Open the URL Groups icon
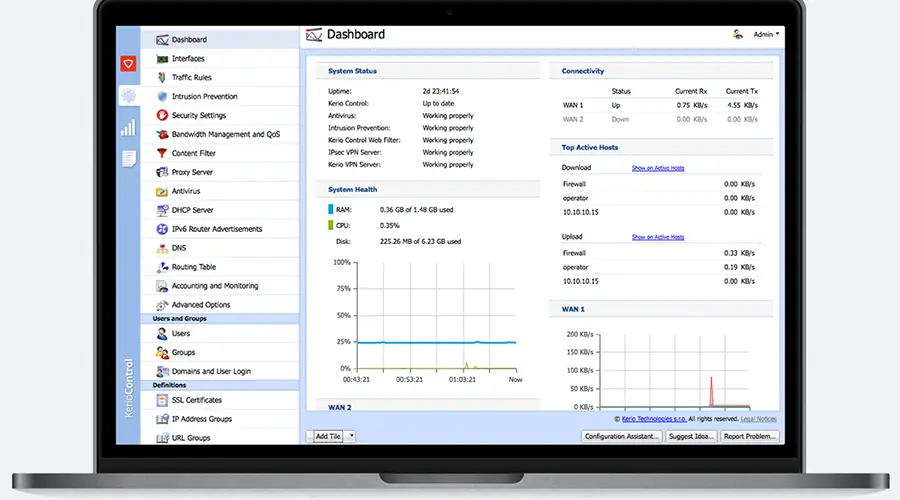The image size is (900, 500). pos(162,438)
